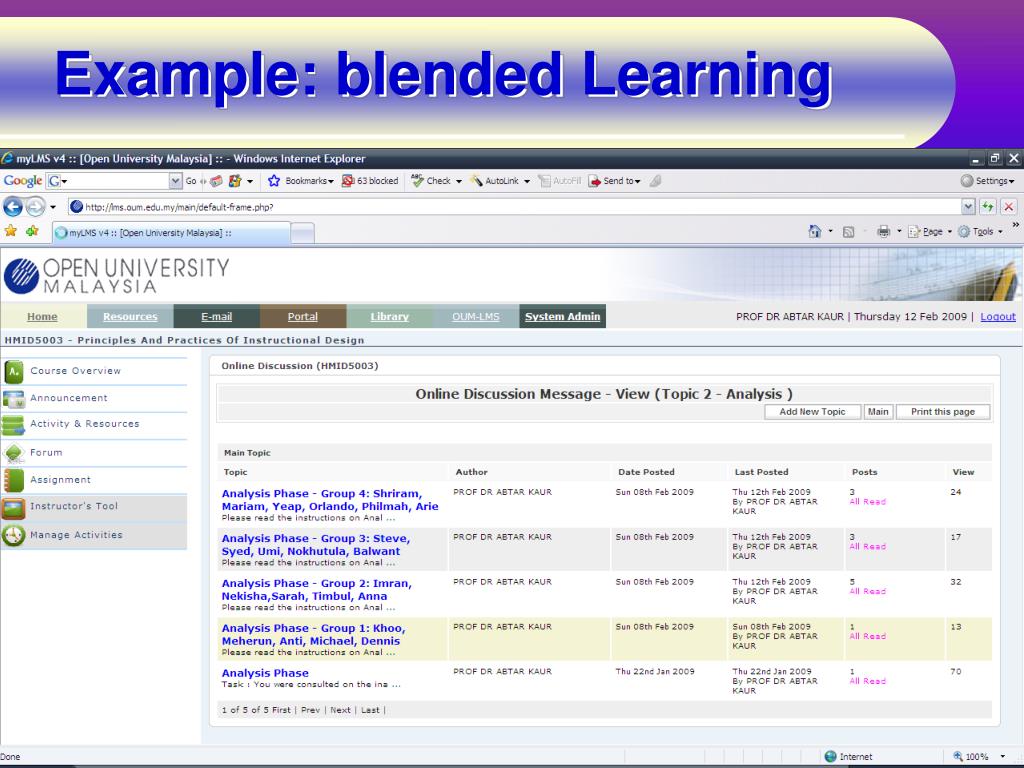Click the Internet zone globe icon

point(831,756)
